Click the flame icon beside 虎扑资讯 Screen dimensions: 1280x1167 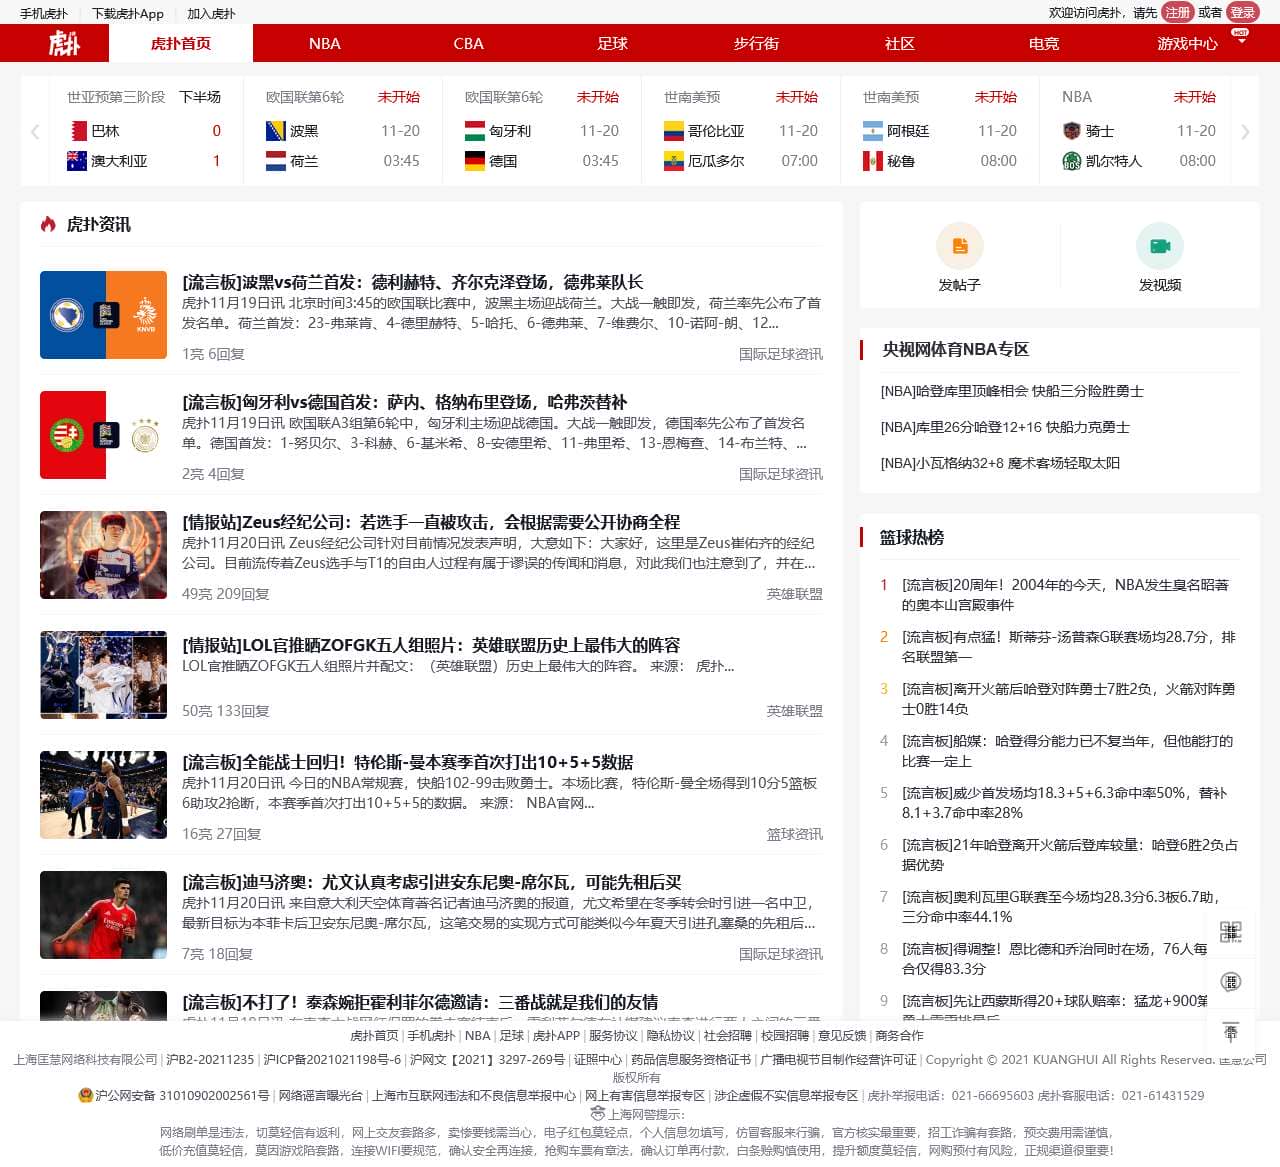(48, 224)
